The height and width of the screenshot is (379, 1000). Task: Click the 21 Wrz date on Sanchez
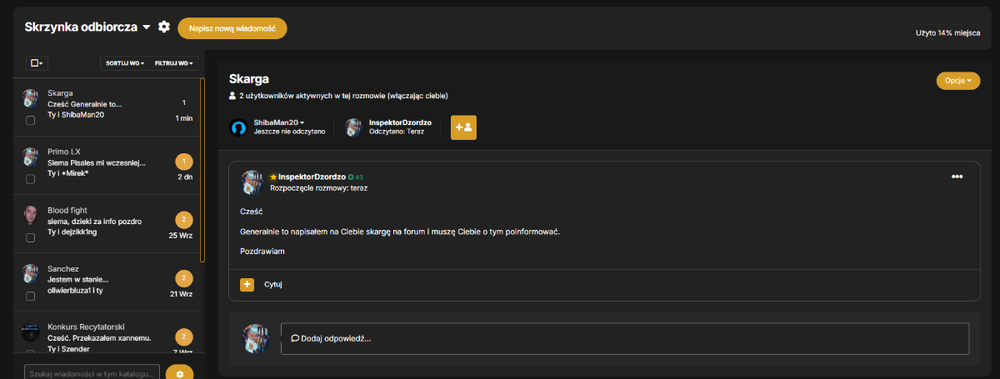click(x=181, y=294)
